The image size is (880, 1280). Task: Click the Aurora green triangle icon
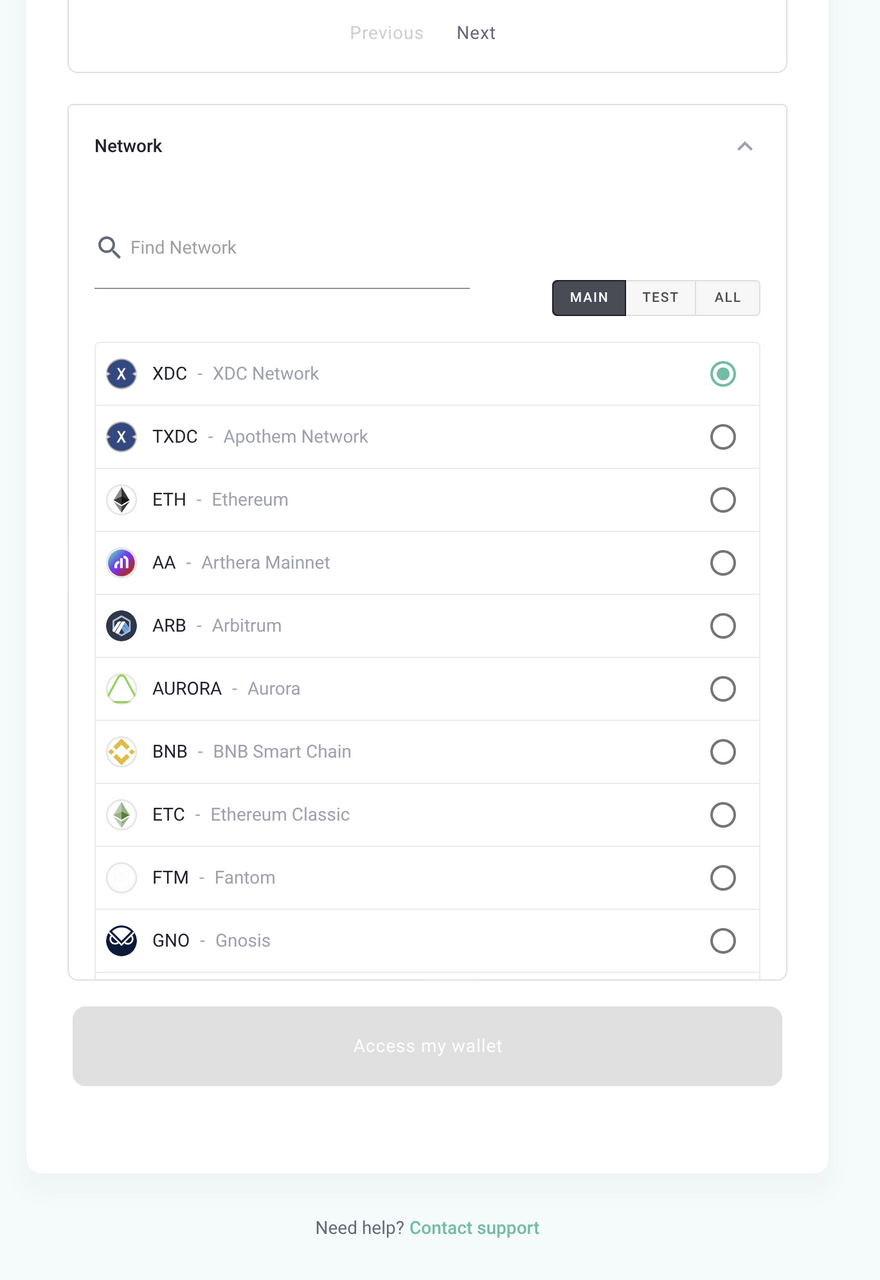(x=121, y=689)
